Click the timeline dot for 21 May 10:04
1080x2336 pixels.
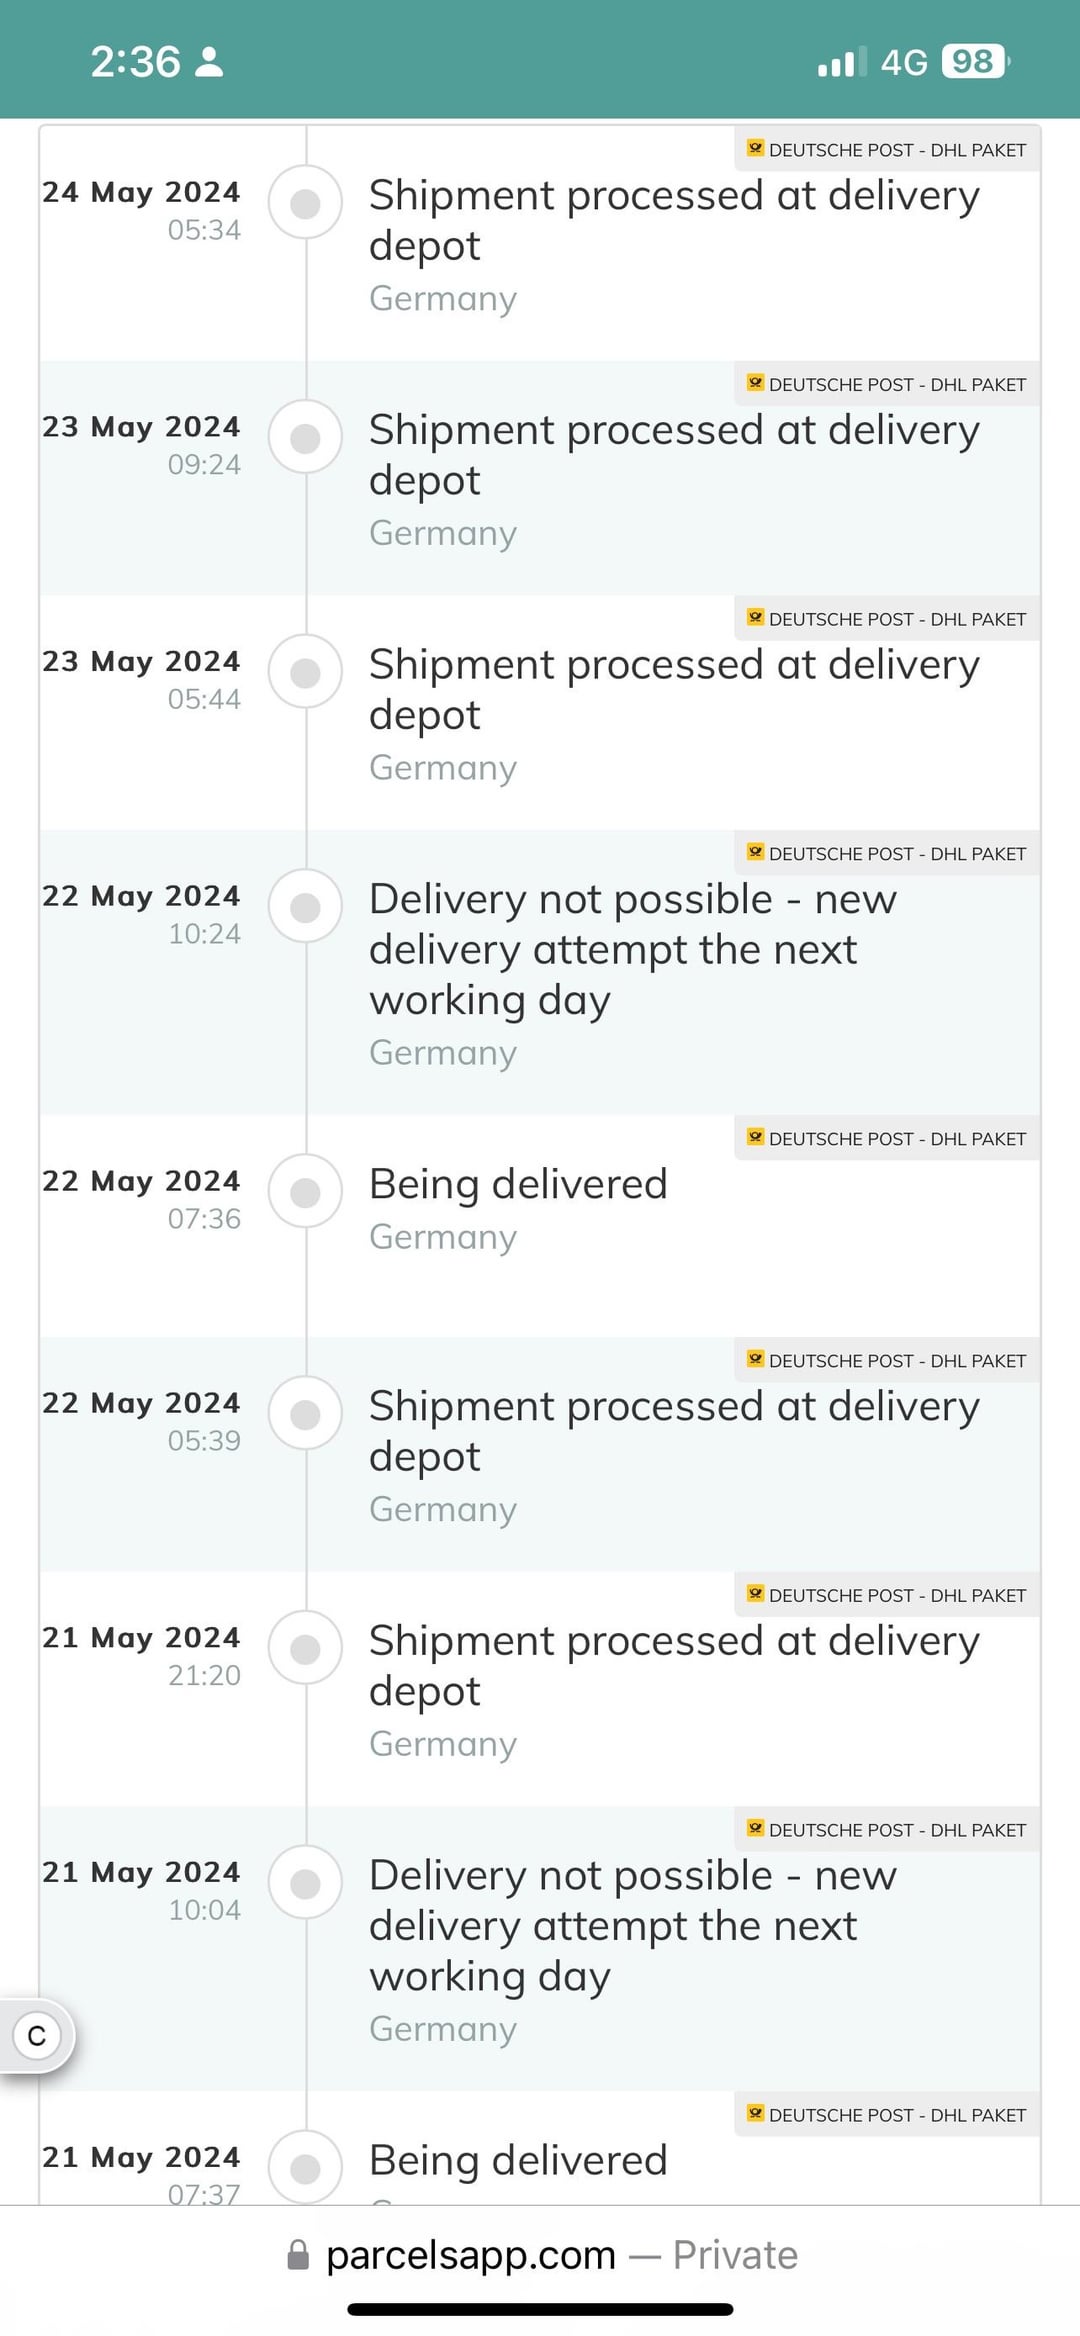(x=305, y=1883)
